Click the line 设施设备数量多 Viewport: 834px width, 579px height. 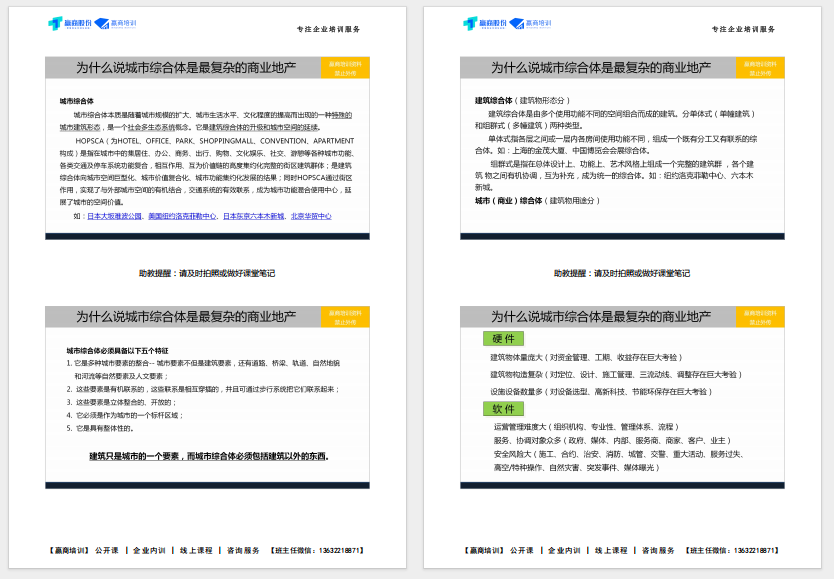601,391
